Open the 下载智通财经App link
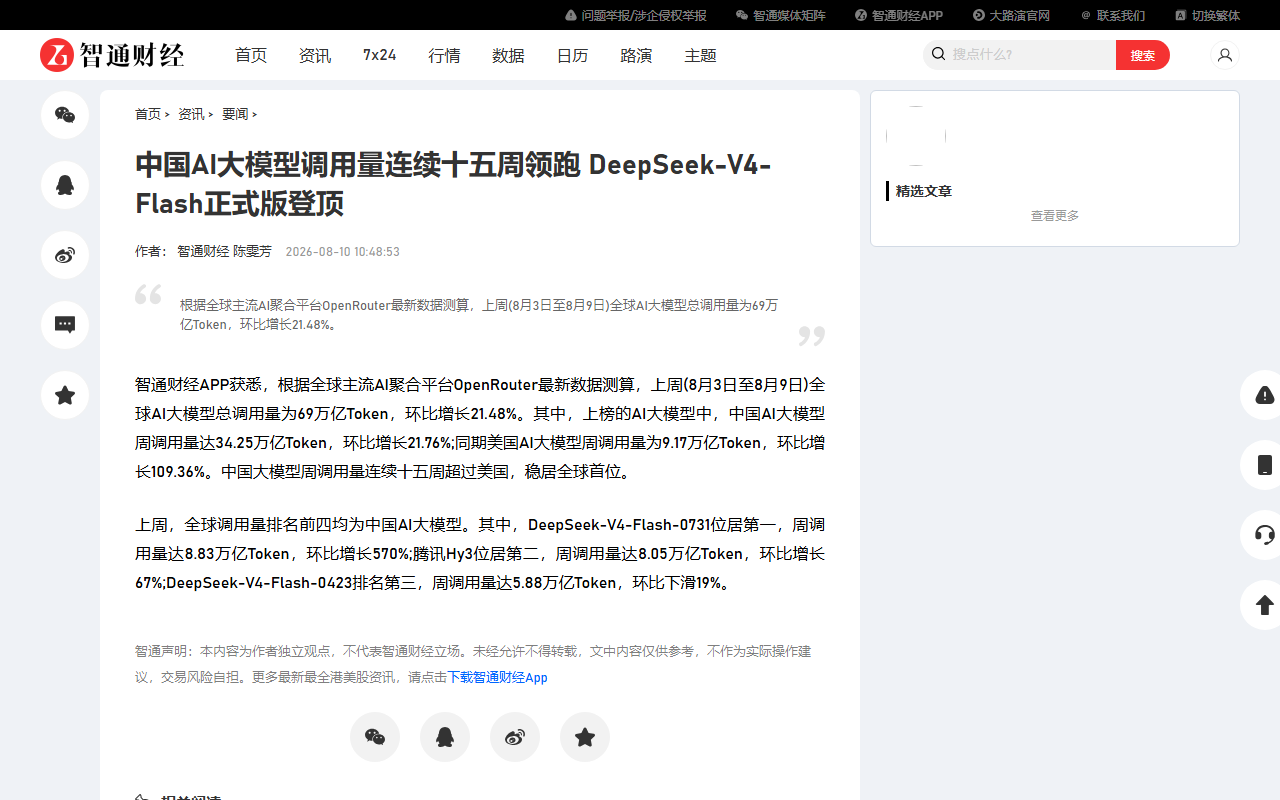 tap(497, 677)
